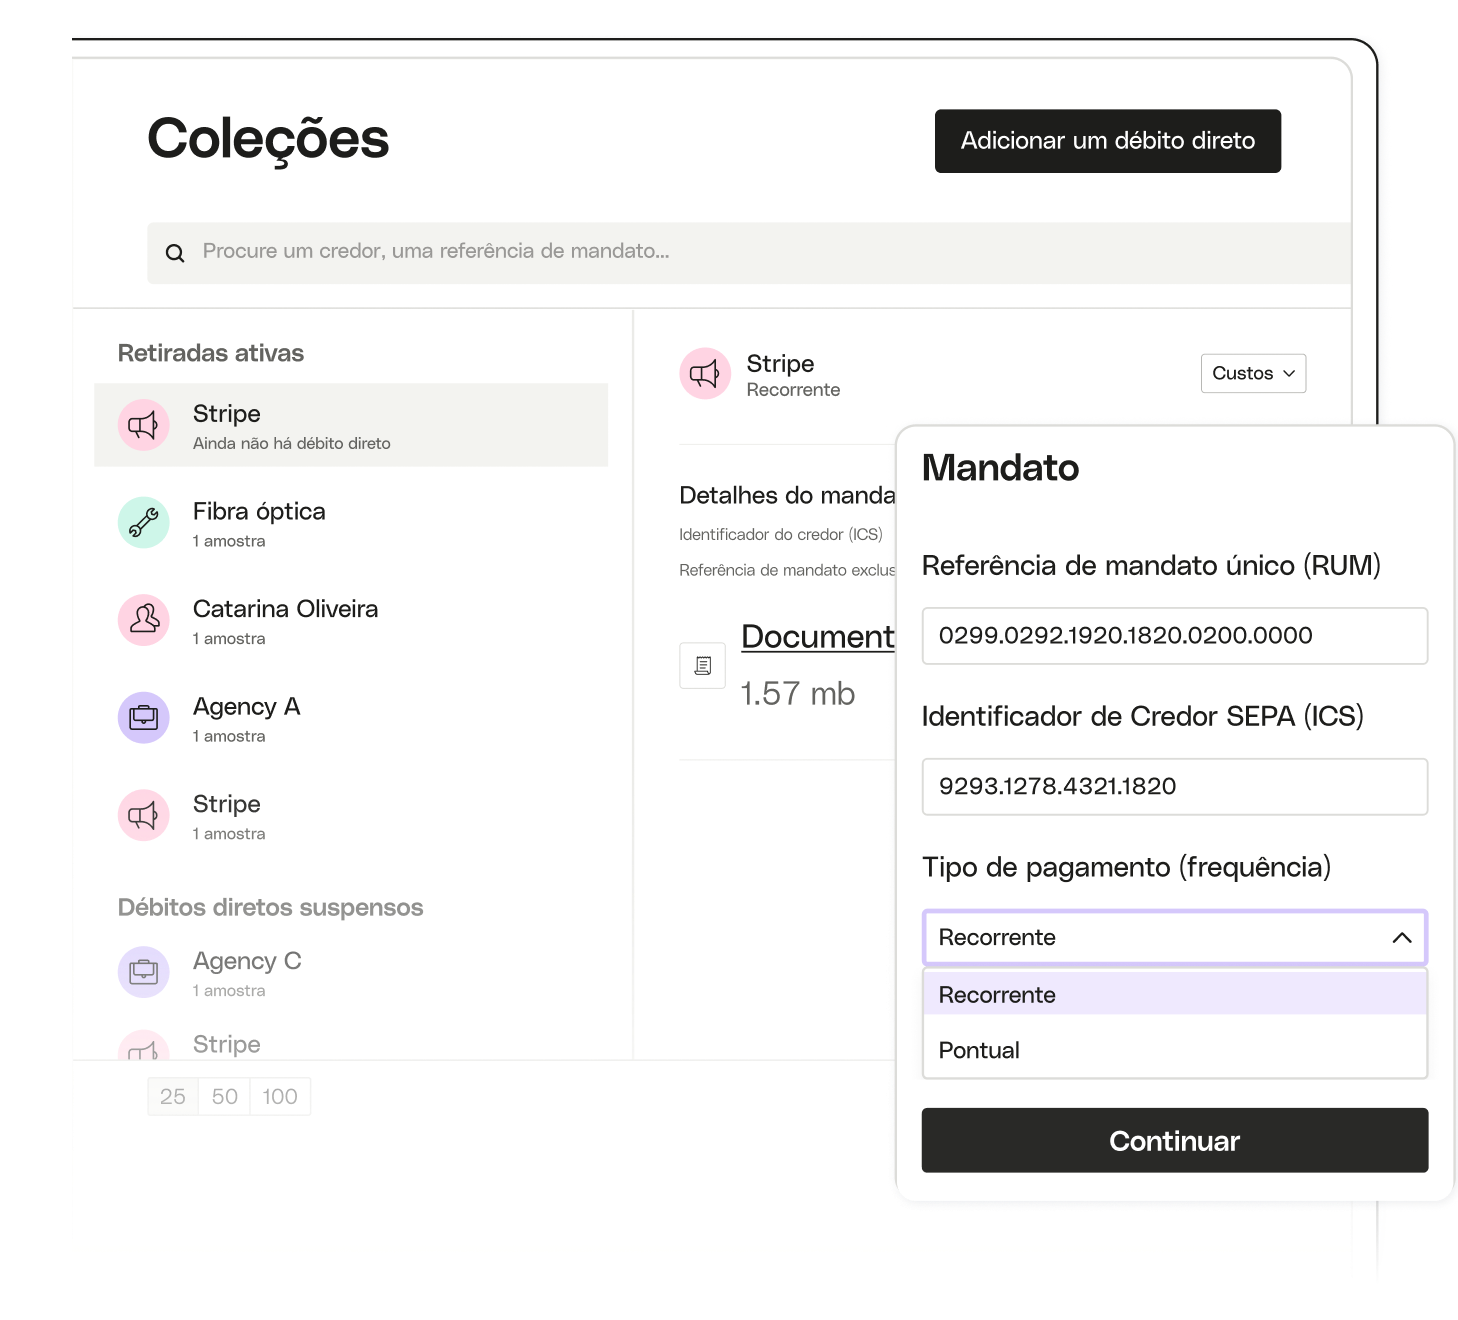Select the Fibra óptica list row

click(x=351, y=523)
